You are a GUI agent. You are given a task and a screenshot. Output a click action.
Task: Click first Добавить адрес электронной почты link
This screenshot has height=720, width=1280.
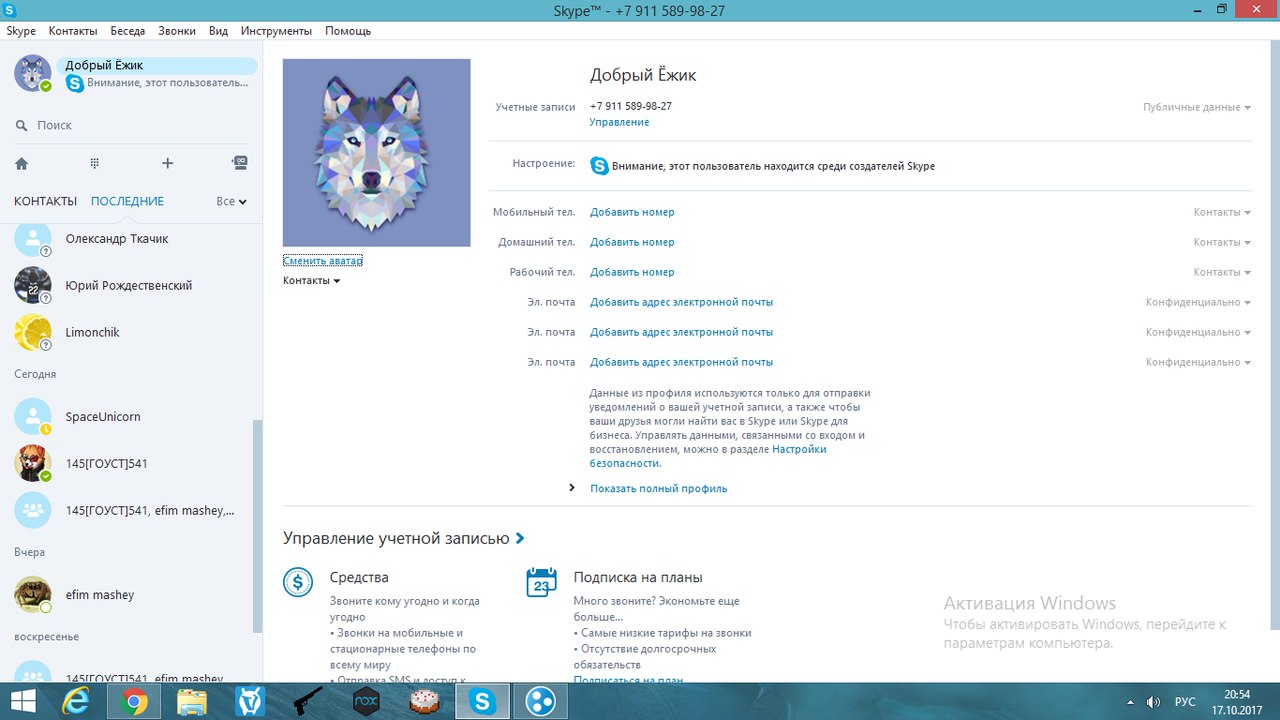pos(681,302)
